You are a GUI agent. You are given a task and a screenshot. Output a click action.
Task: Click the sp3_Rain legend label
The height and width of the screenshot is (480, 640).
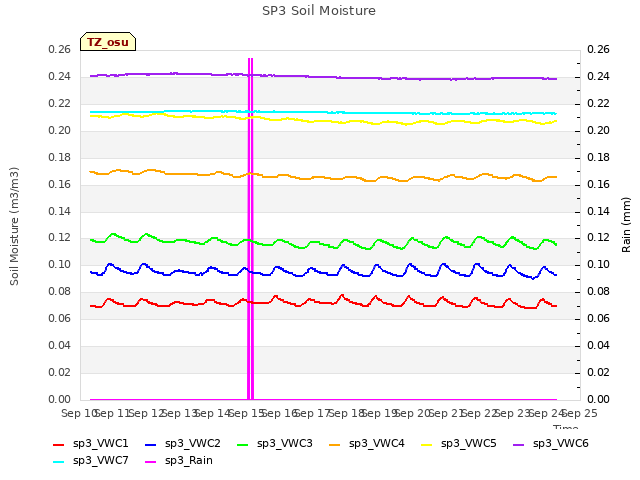coord(189,461)
